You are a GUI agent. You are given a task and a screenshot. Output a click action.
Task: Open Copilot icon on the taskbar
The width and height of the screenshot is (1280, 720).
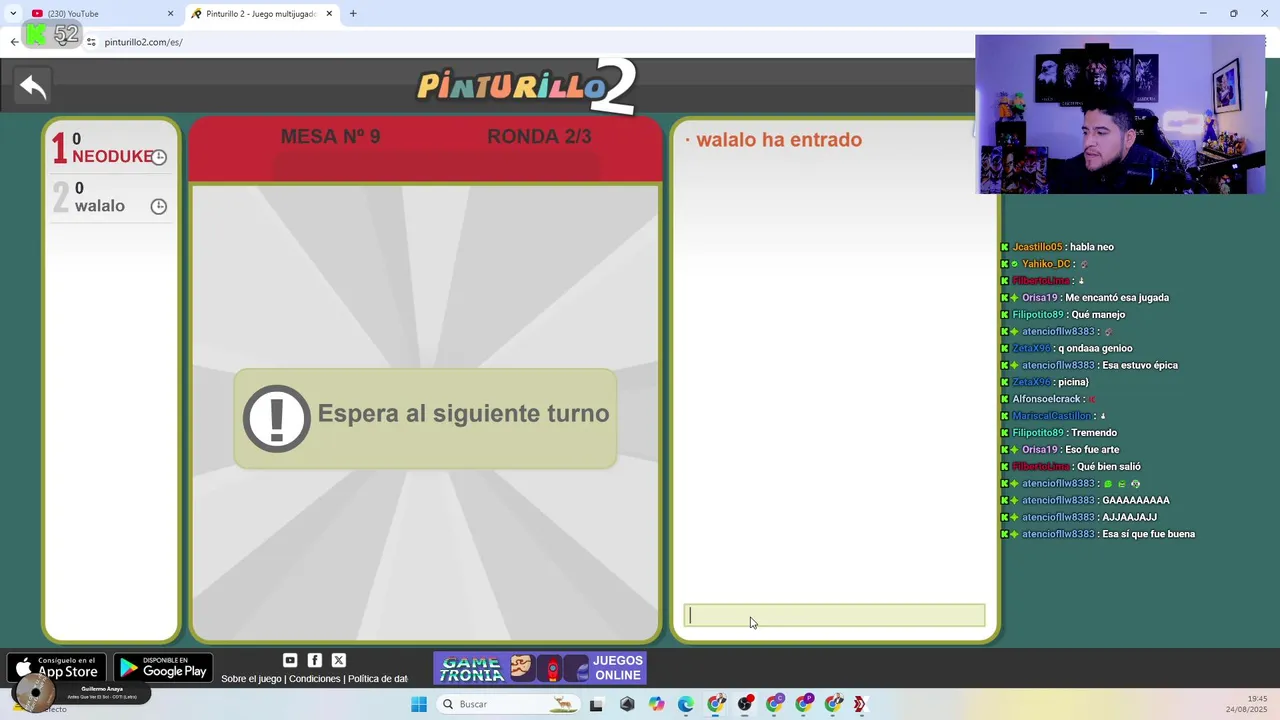656,704
